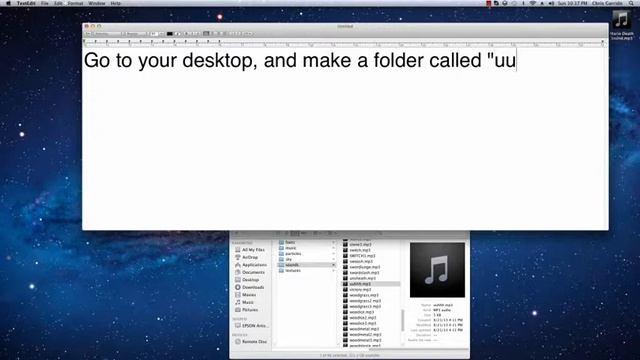
Task: Open the Edit menu
Action: 58,3
